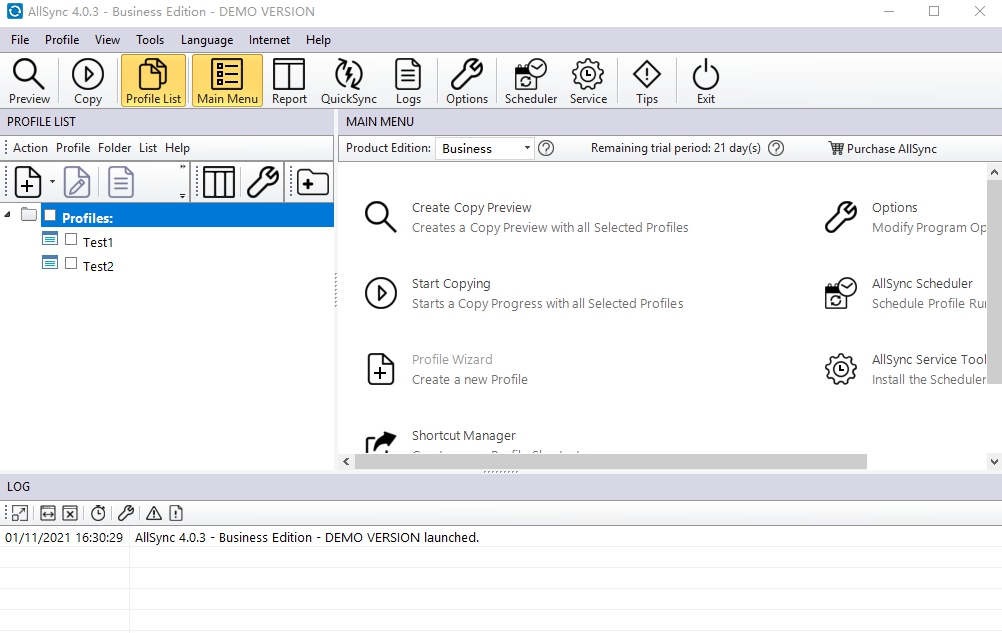Click the Tips toolbar icon
The width and height of the screenshot is (1002, 633).
646,80
